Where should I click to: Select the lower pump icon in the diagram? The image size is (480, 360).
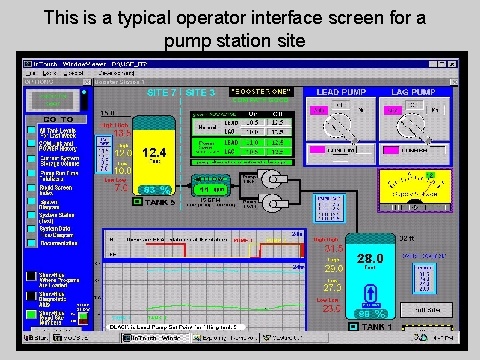coord(274,203)
